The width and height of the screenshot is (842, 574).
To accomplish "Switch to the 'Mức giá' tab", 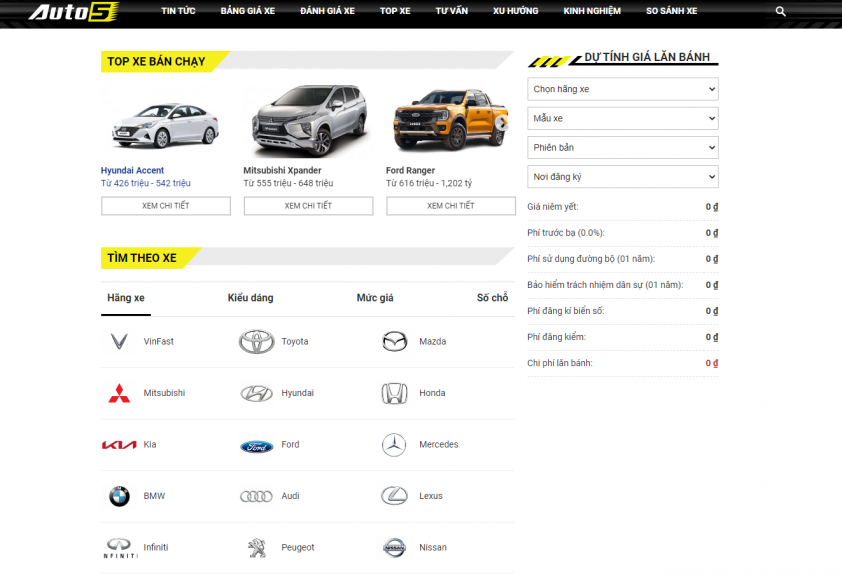I will point(375,298).
